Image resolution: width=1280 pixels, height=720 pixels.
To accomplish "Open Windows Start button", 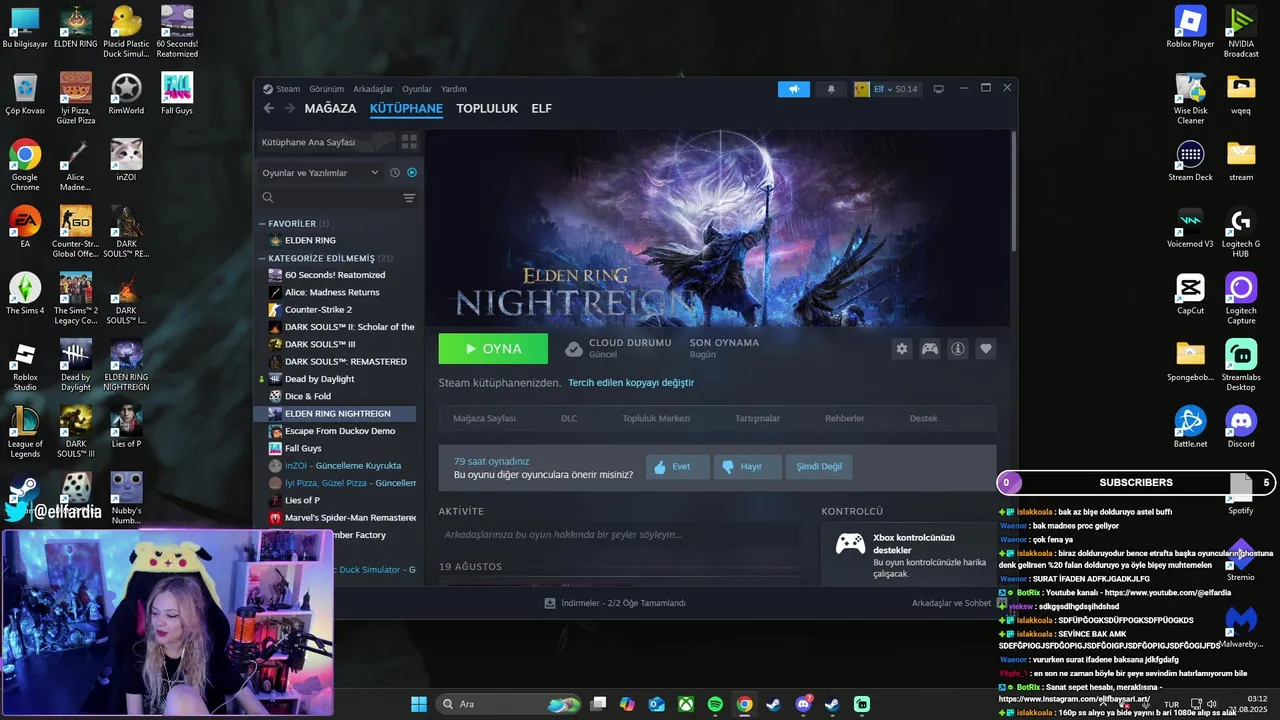I will 419,704.
